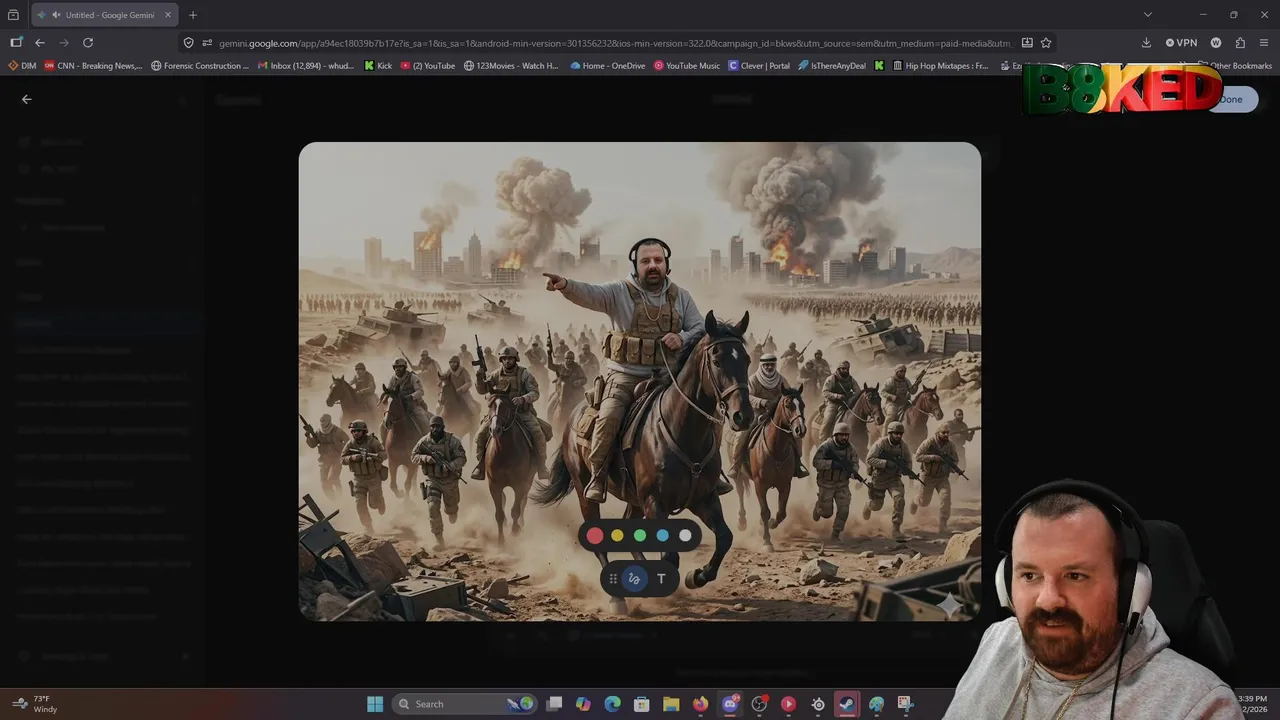
Task: Open the browser application menu
Action: click(x=1264, y=43)
